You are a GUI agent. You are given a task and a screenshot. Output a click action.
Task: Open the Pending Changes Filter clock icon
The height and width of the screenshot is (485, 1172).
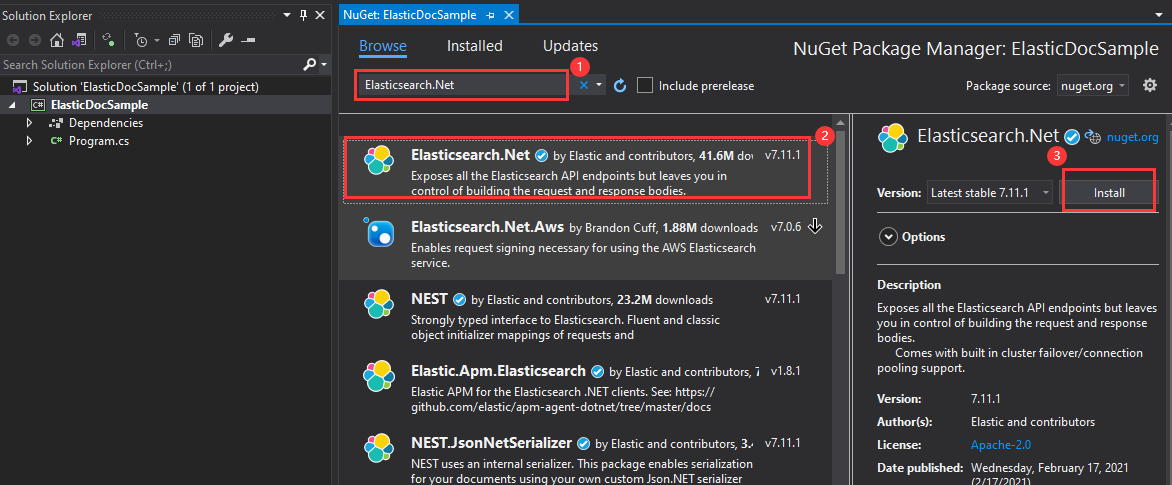coord(141,40)
